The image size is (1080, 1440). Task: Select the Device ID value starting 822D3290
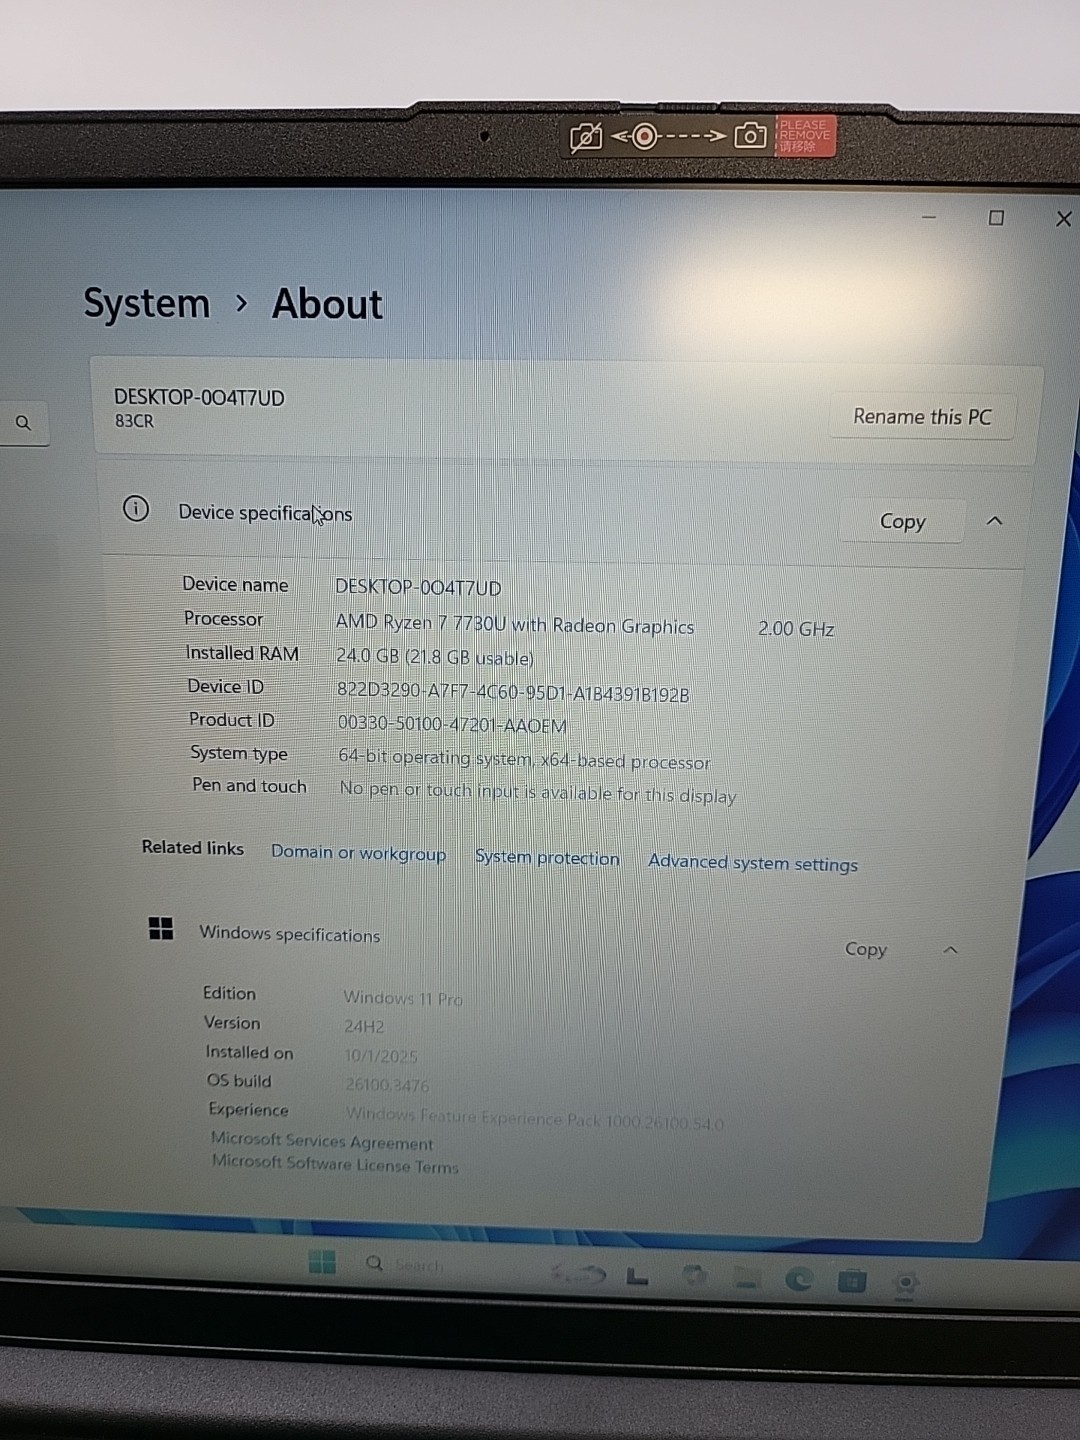click(x=513, y=692)
